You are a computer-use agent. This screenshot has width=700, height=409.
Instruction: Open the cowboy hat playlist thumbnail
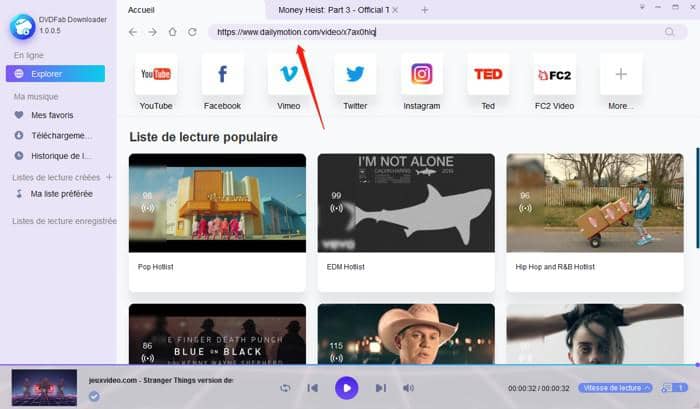point(406,334)
